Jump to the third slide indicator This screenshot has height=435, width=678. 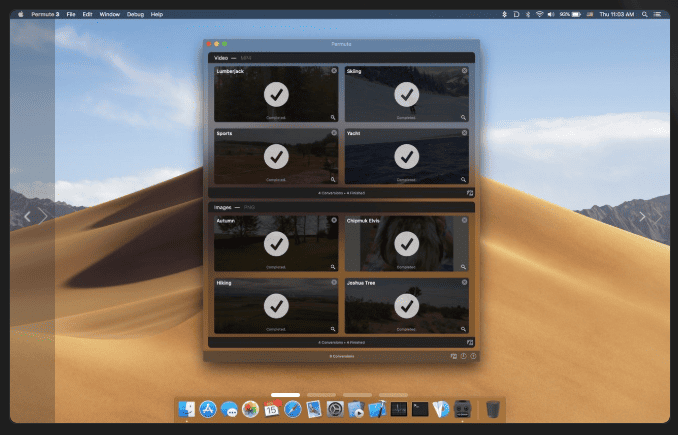click(x=357, y=395)
